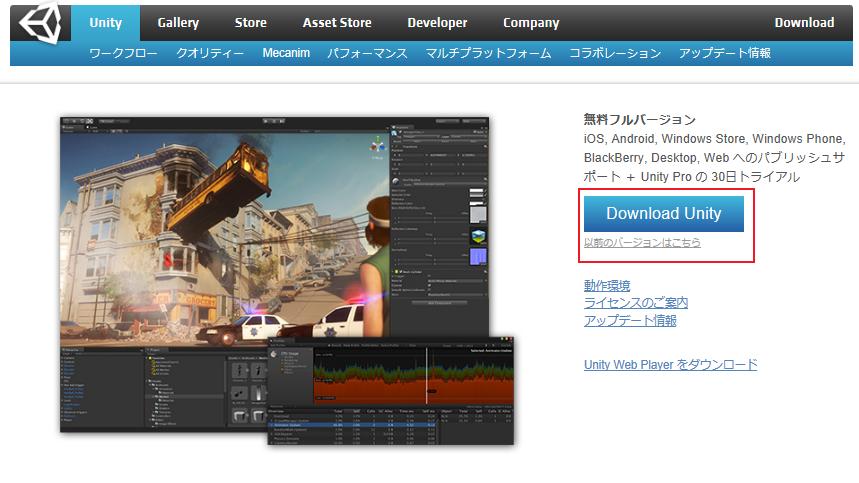Open the Company menu
This screenshot has height=483, width=859.
[531, 23]
